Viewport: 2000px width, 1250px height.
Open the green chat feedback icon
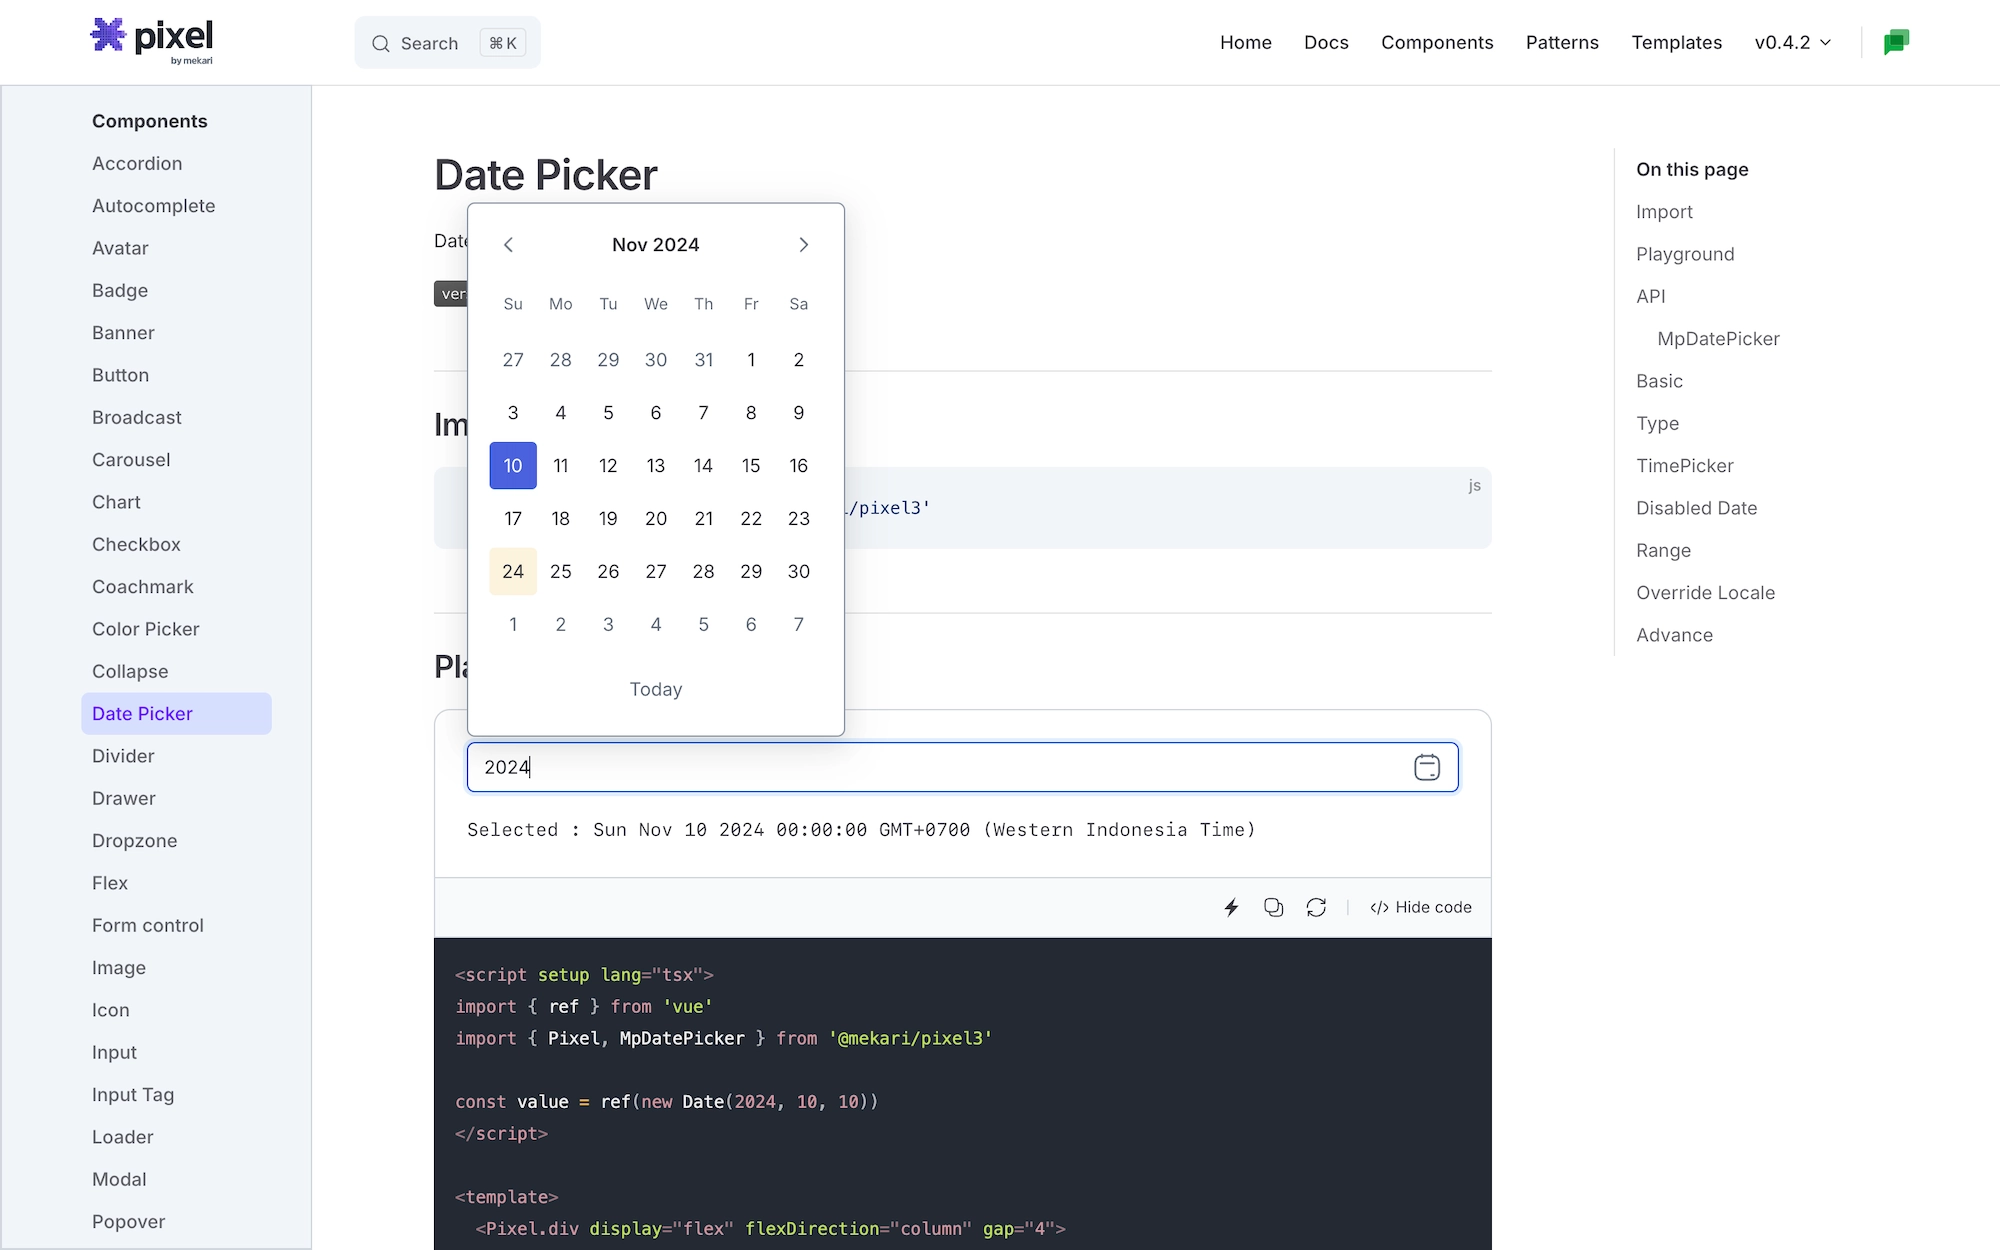point(1896,42)
